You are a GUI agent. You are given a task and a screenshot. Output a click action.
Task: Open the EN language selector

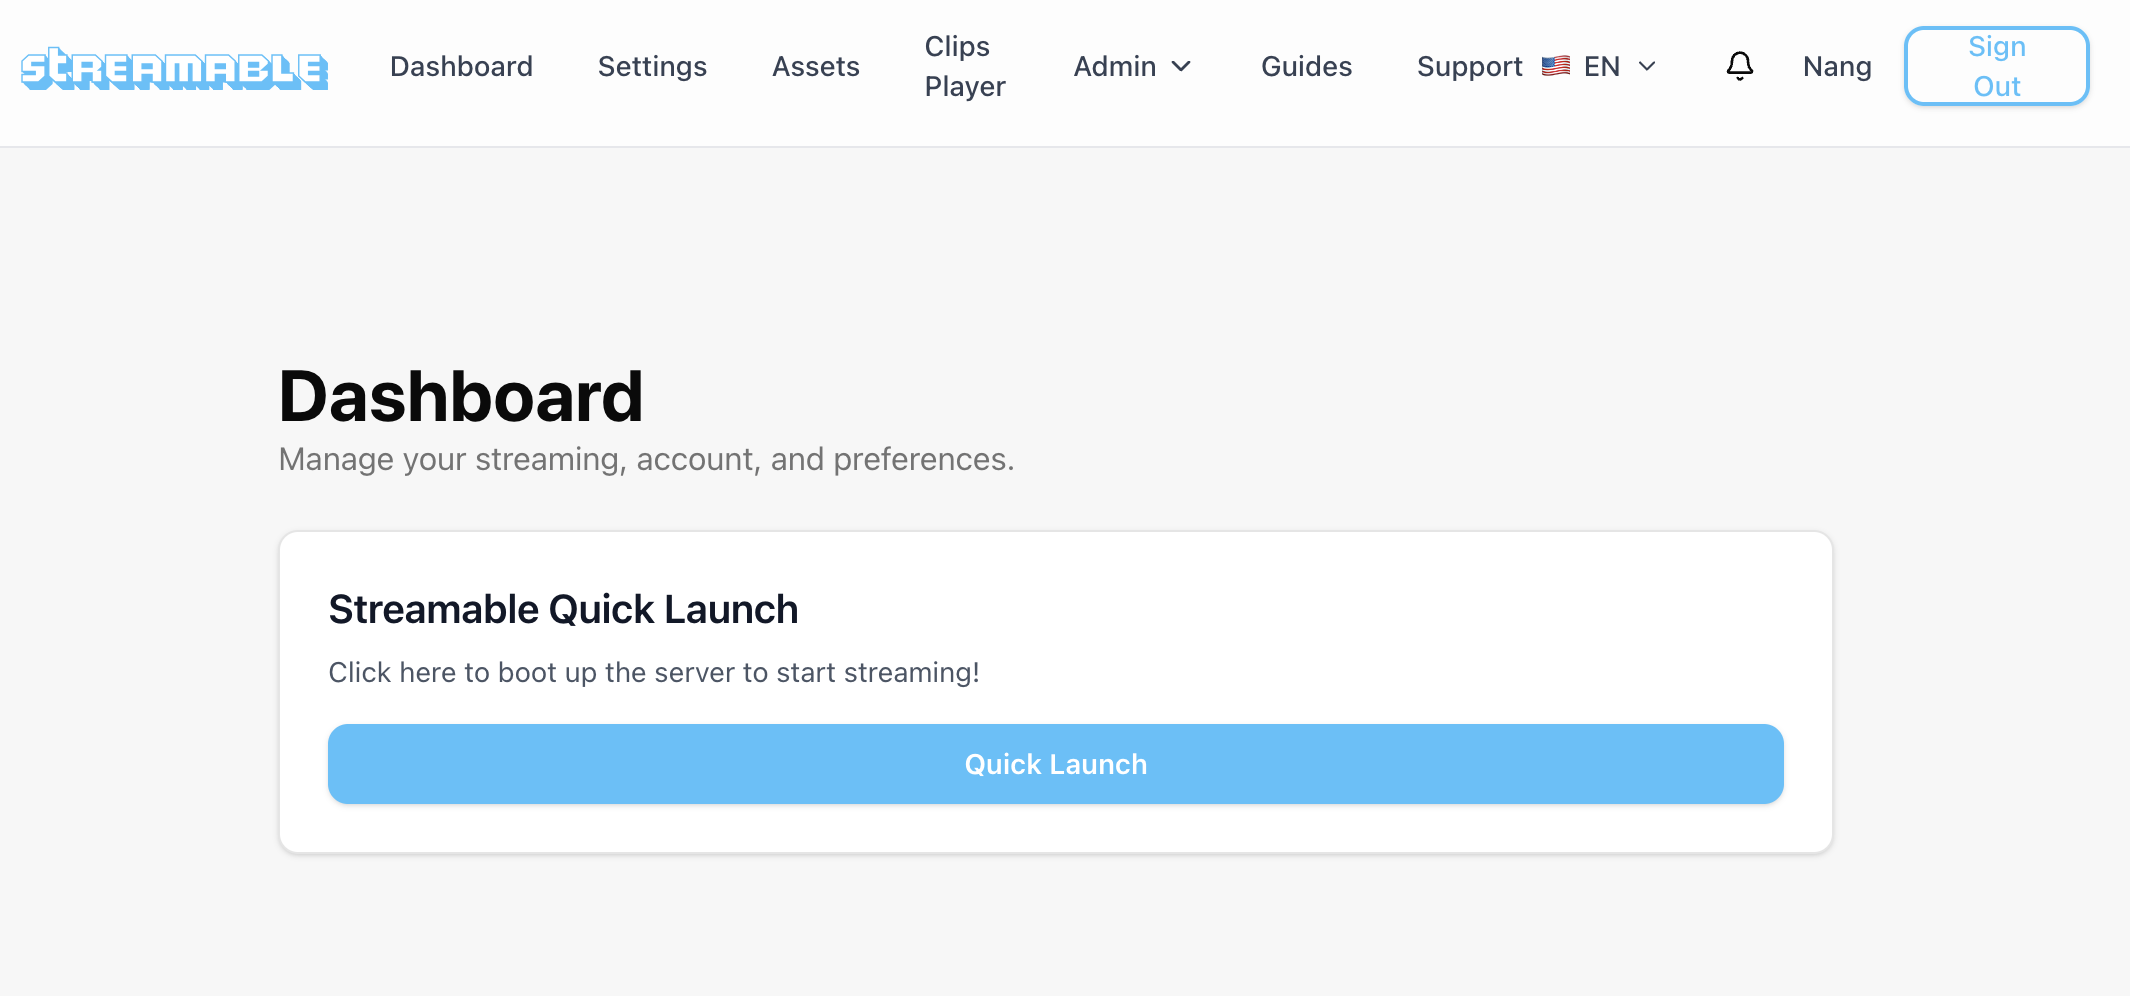coord(1600,66)
